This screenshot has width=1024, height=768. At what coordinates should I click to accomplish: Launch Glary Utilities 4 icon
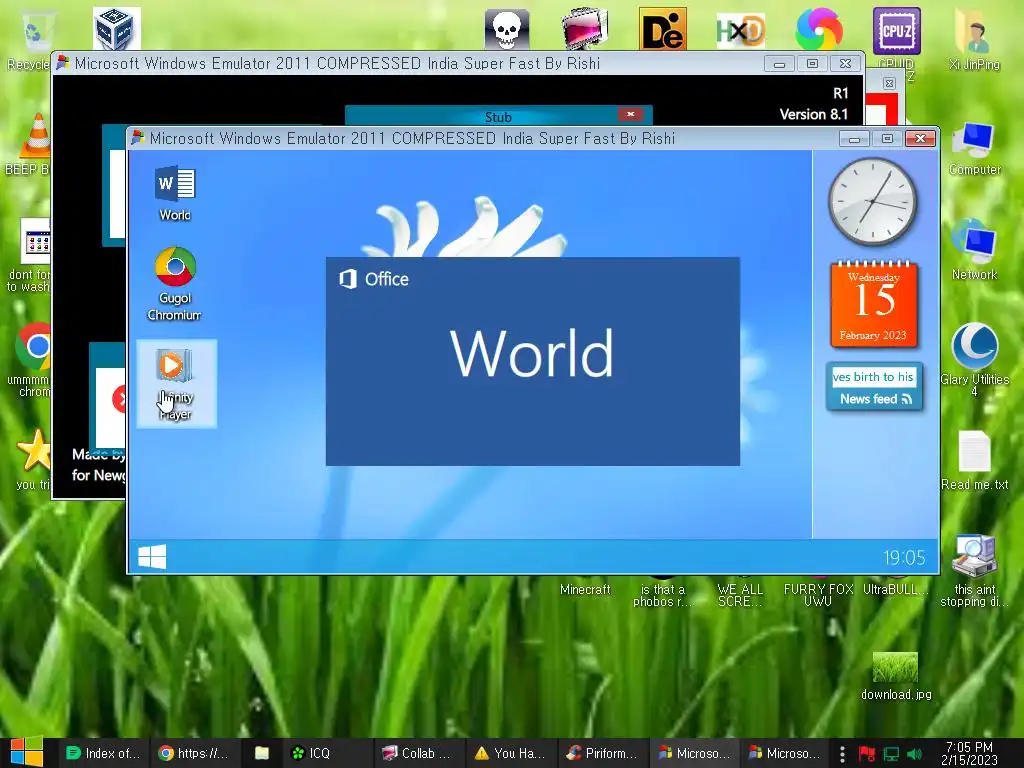(x=974, y=359)
